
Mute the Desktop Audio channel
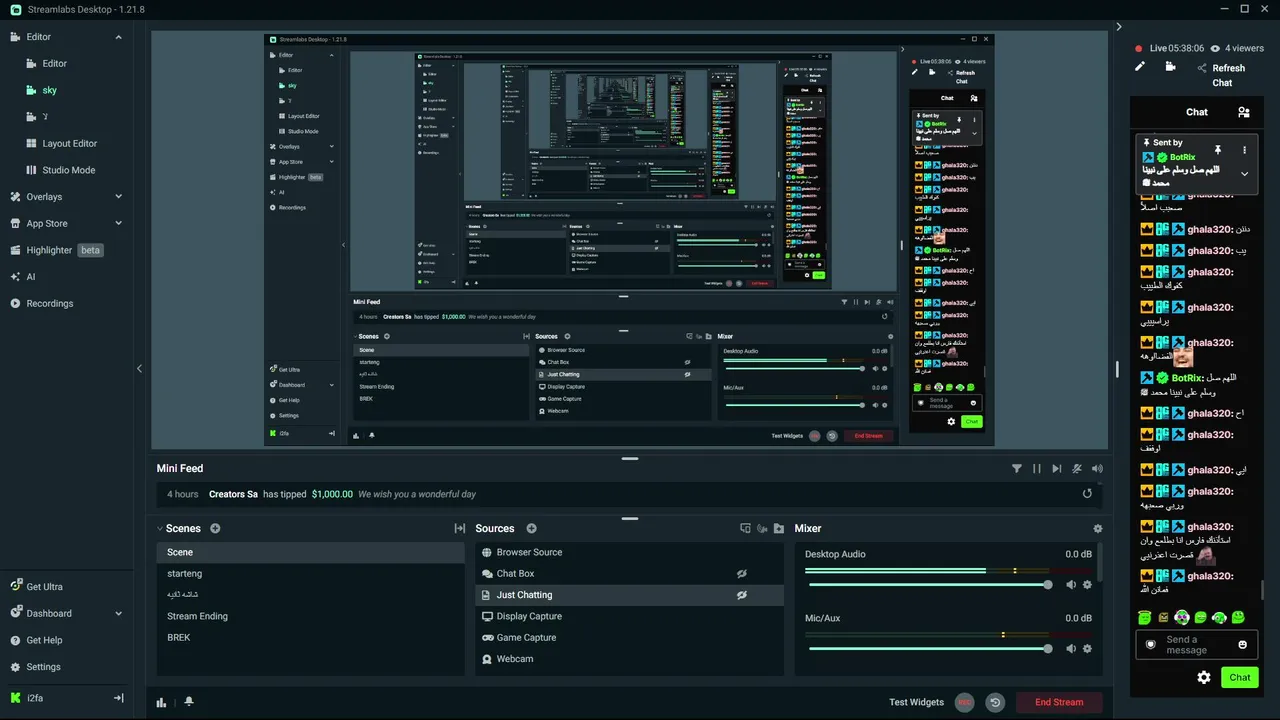click(x=1071, y=585)
